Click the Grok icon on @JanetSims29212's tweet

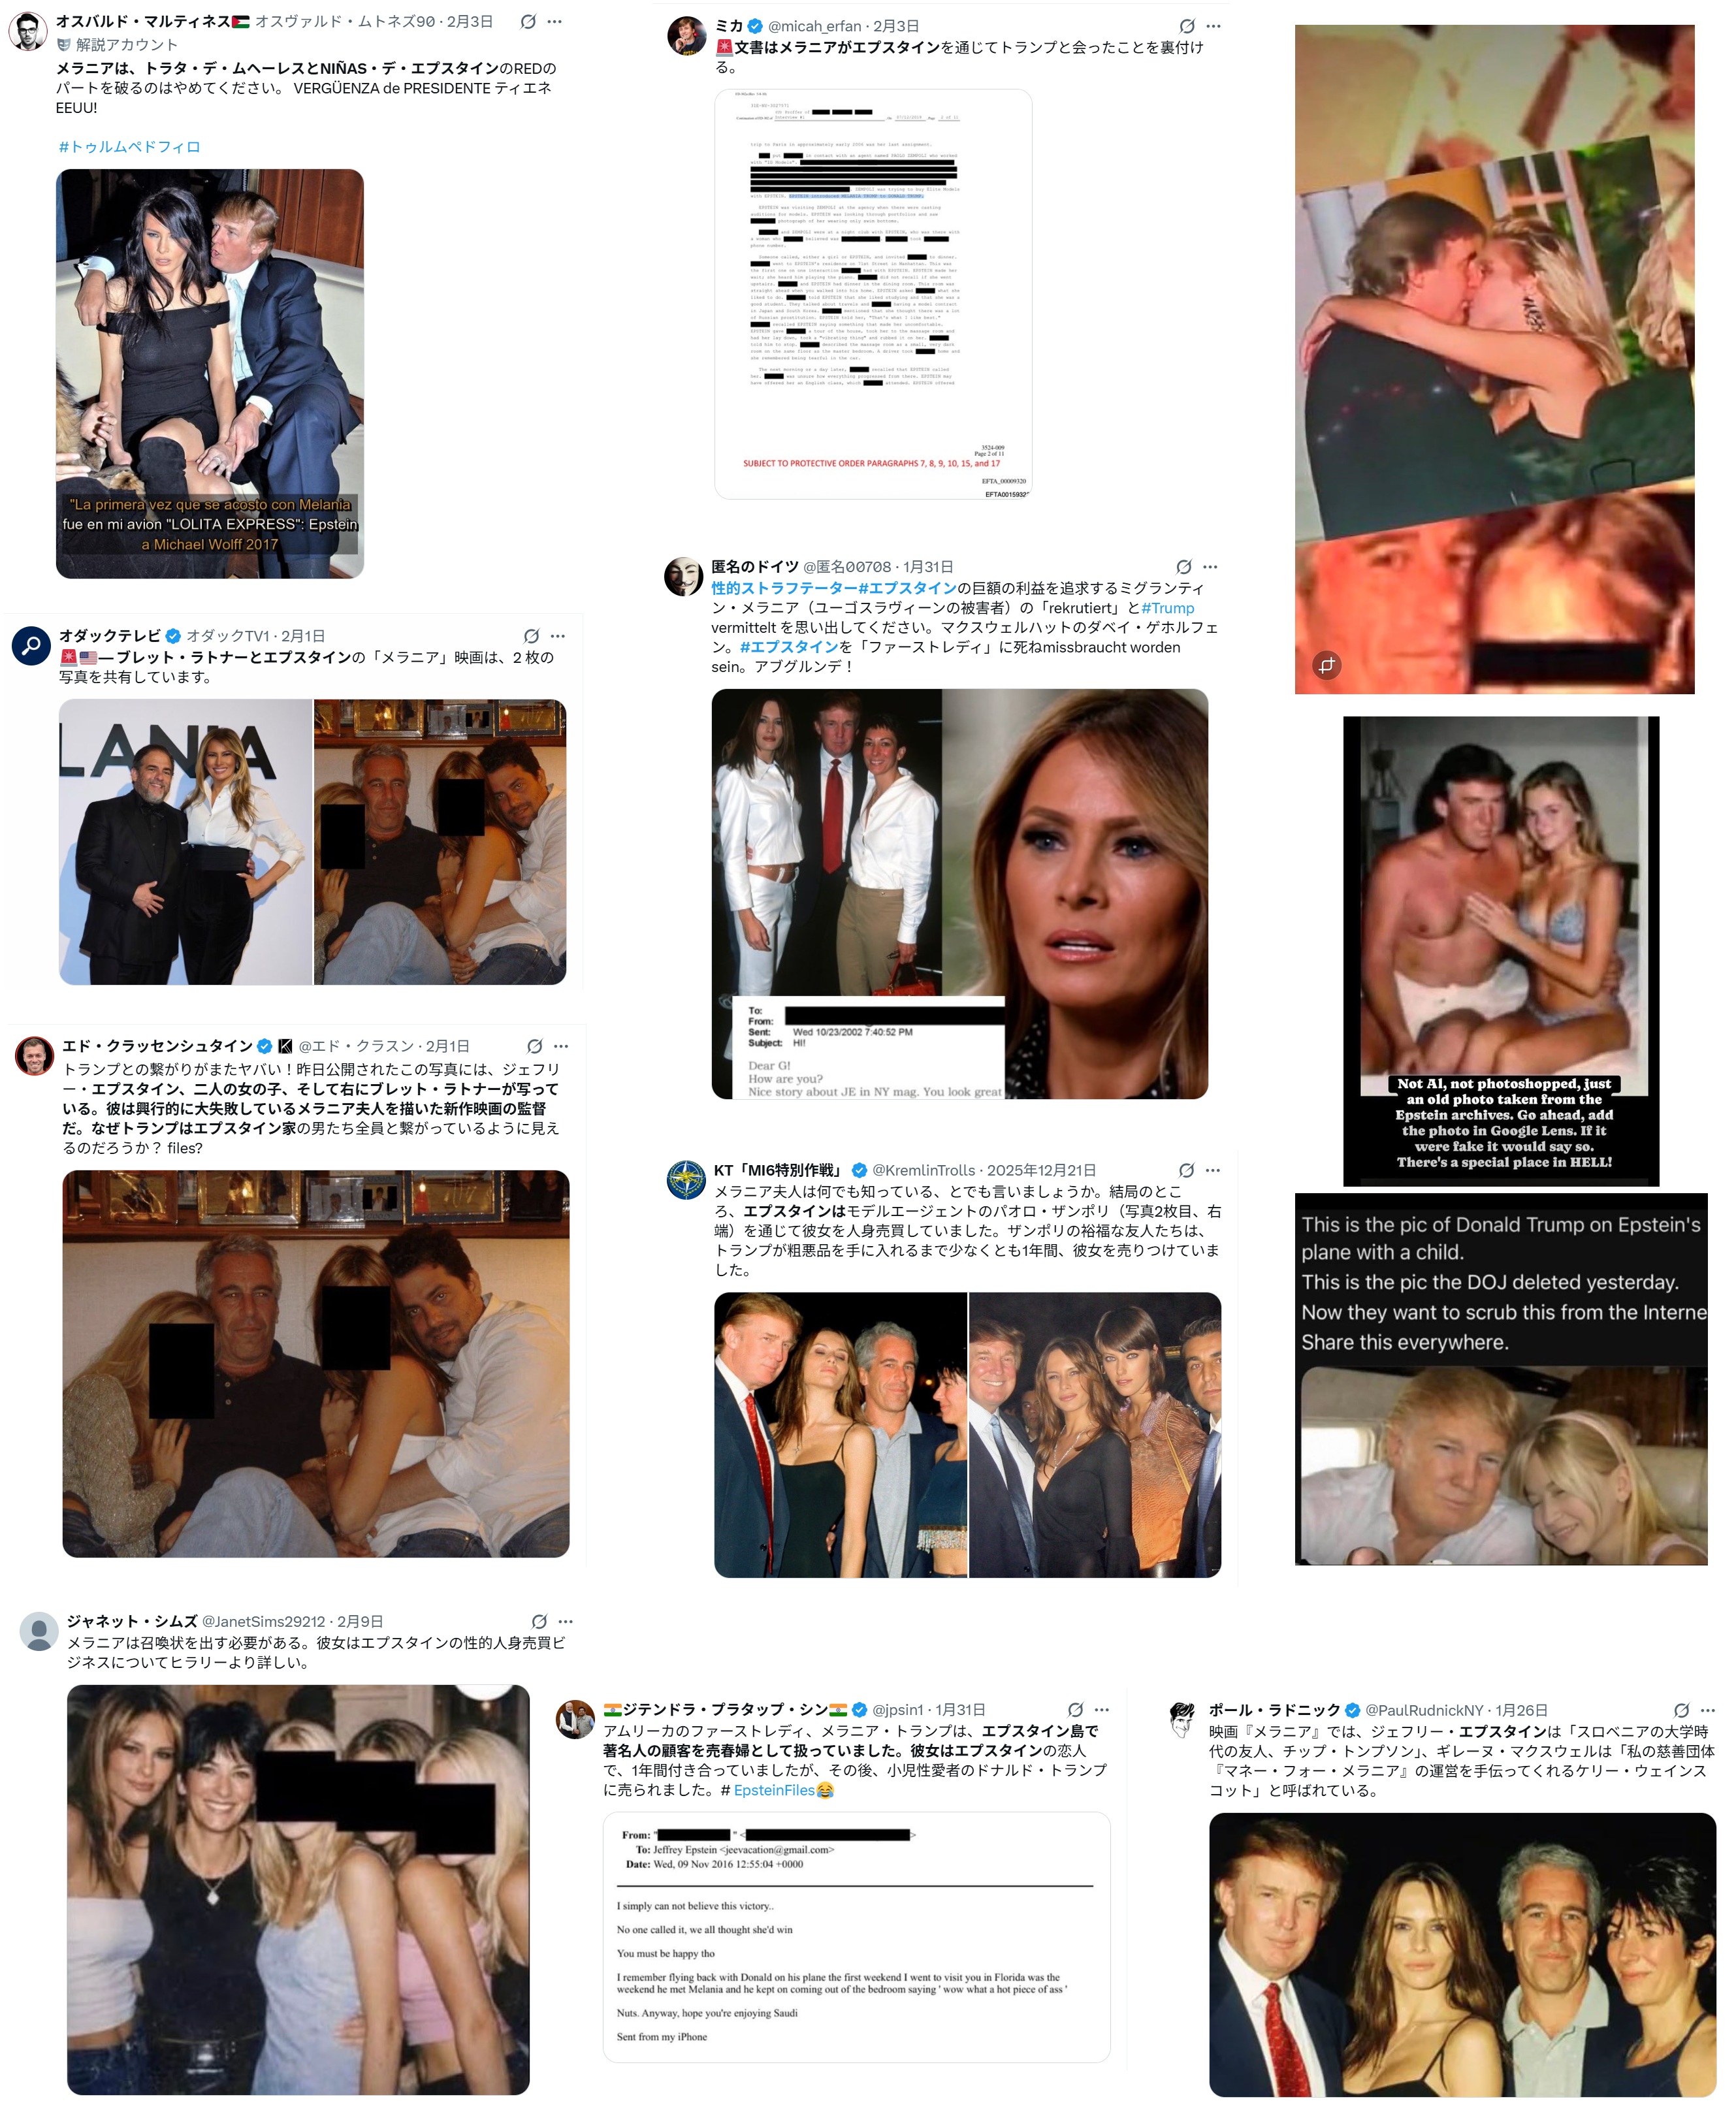click(x=539, y=1621)
